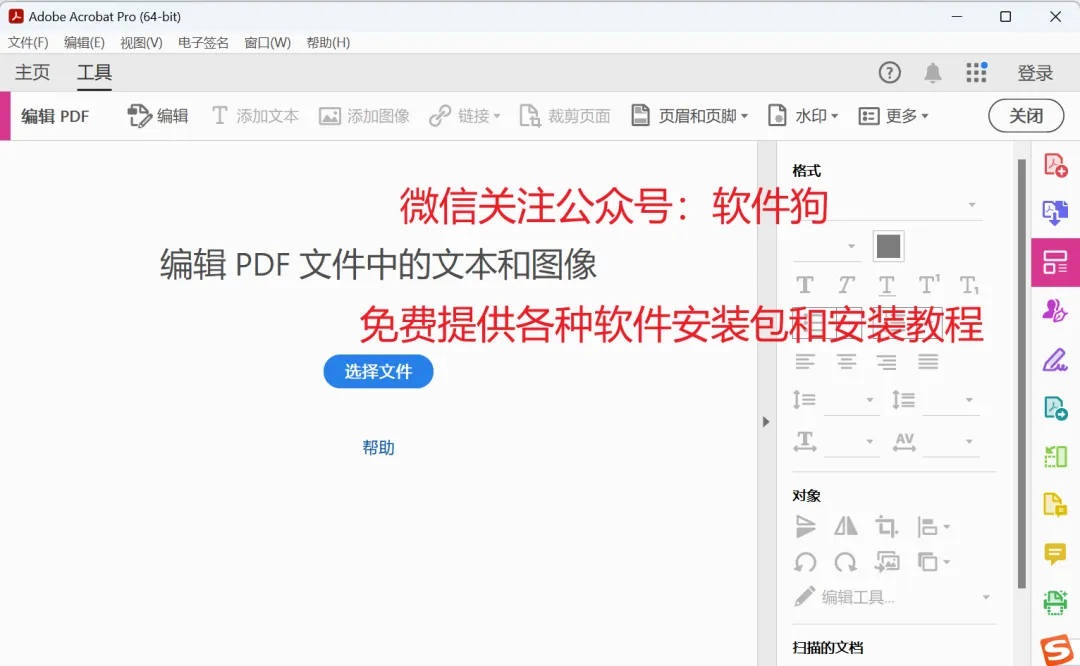Open Create PDF sidebar tool
This screenshot has height=666, width=1080.
1055,165
